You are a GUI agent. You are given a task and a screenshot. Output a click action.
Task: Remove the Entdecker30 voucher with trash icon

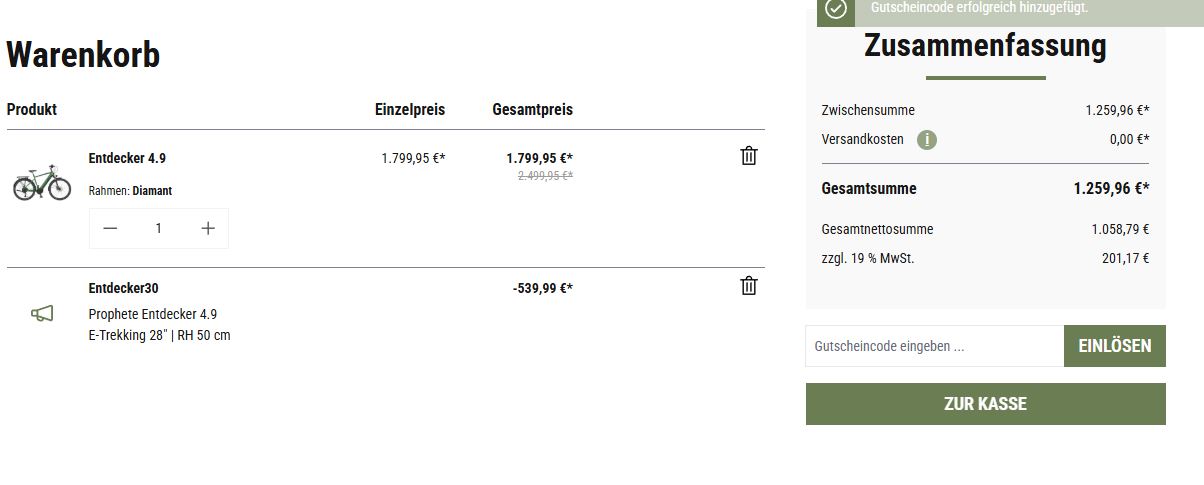(749, 286)
